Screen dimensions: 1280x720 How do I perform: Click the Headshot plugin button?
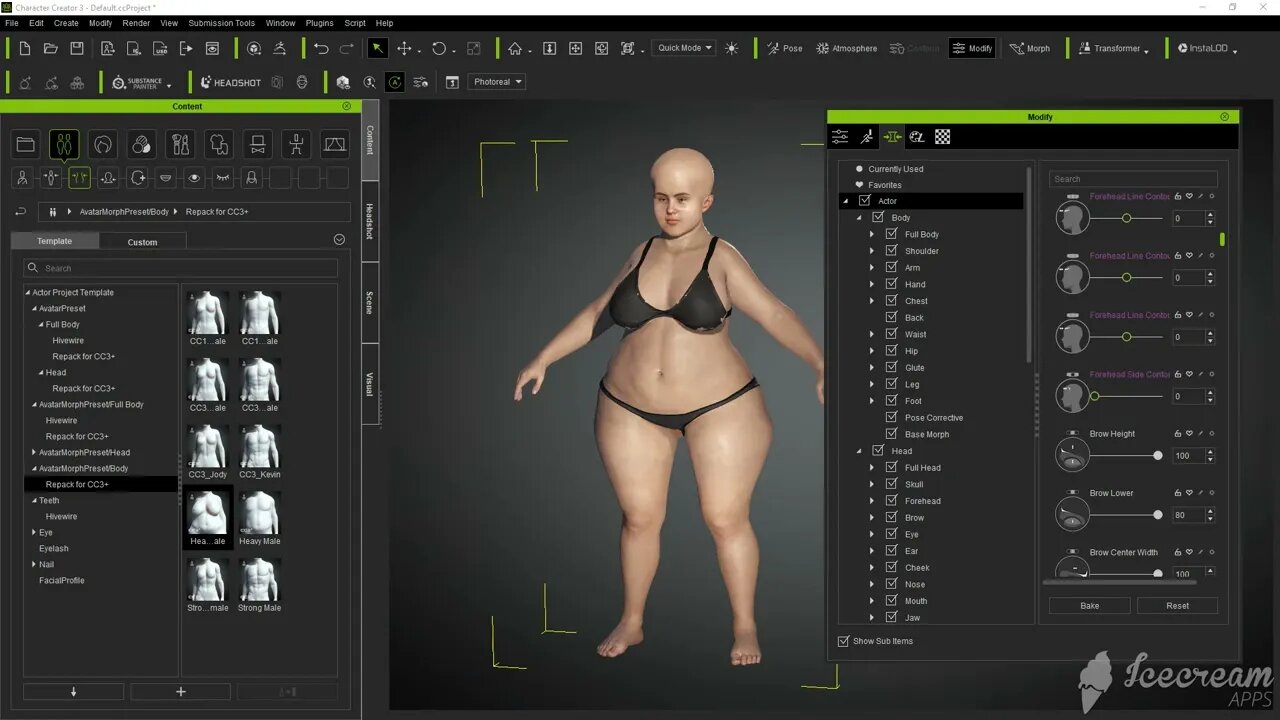230,82
